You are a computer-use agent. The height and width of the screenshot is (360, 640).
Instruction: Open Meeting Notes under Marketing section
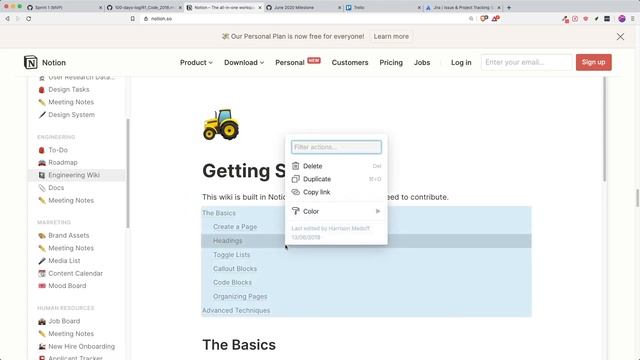77,248
